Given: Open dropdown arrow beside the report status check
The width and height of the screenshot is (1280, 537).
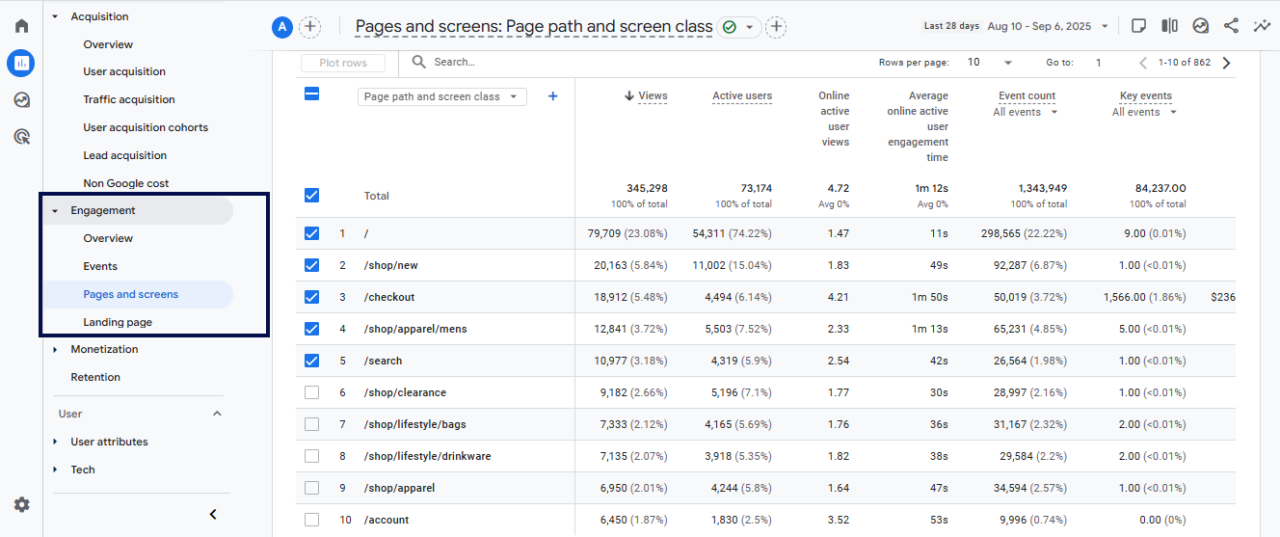Looking at the screenshot, I should (748, 27).
